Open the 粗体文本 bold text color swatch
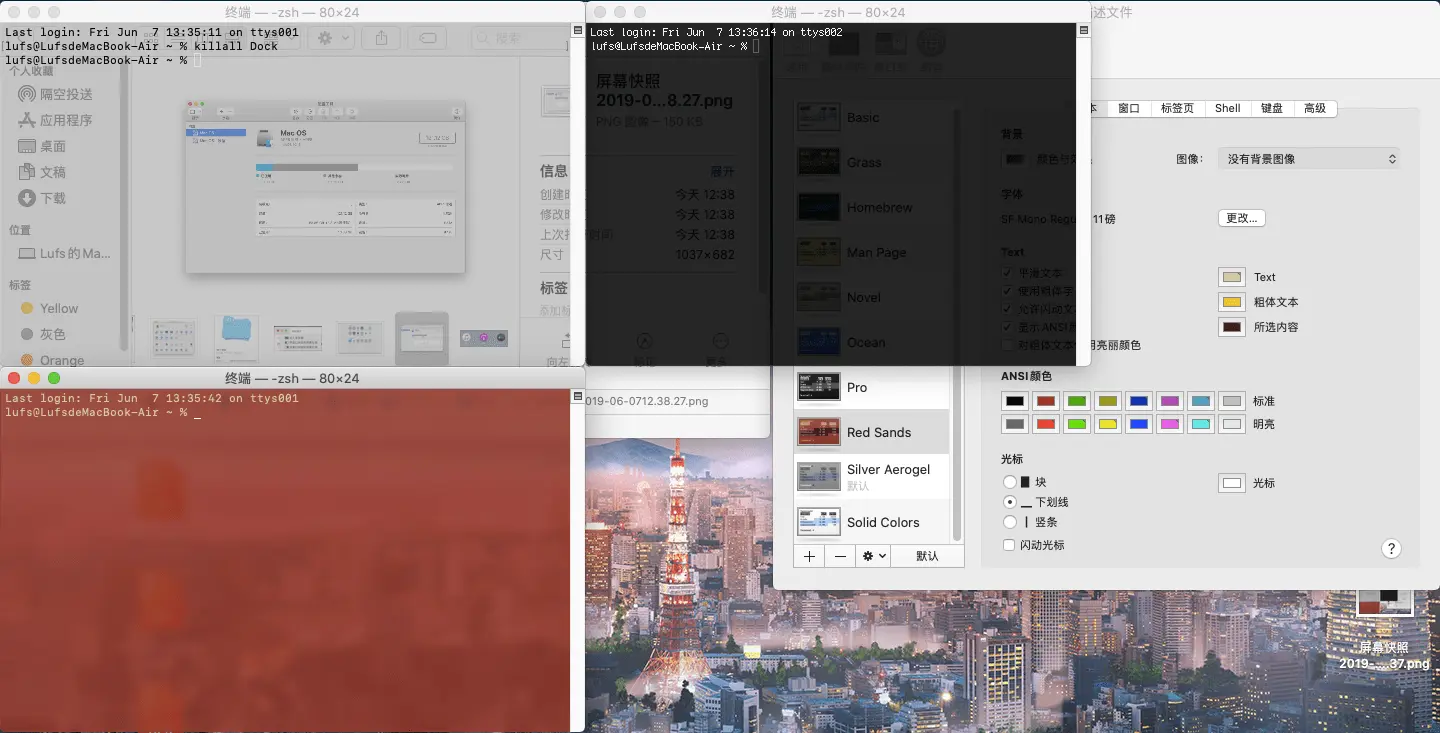1440x733 pixels. pyautogui.click(x=1231, y=302)
